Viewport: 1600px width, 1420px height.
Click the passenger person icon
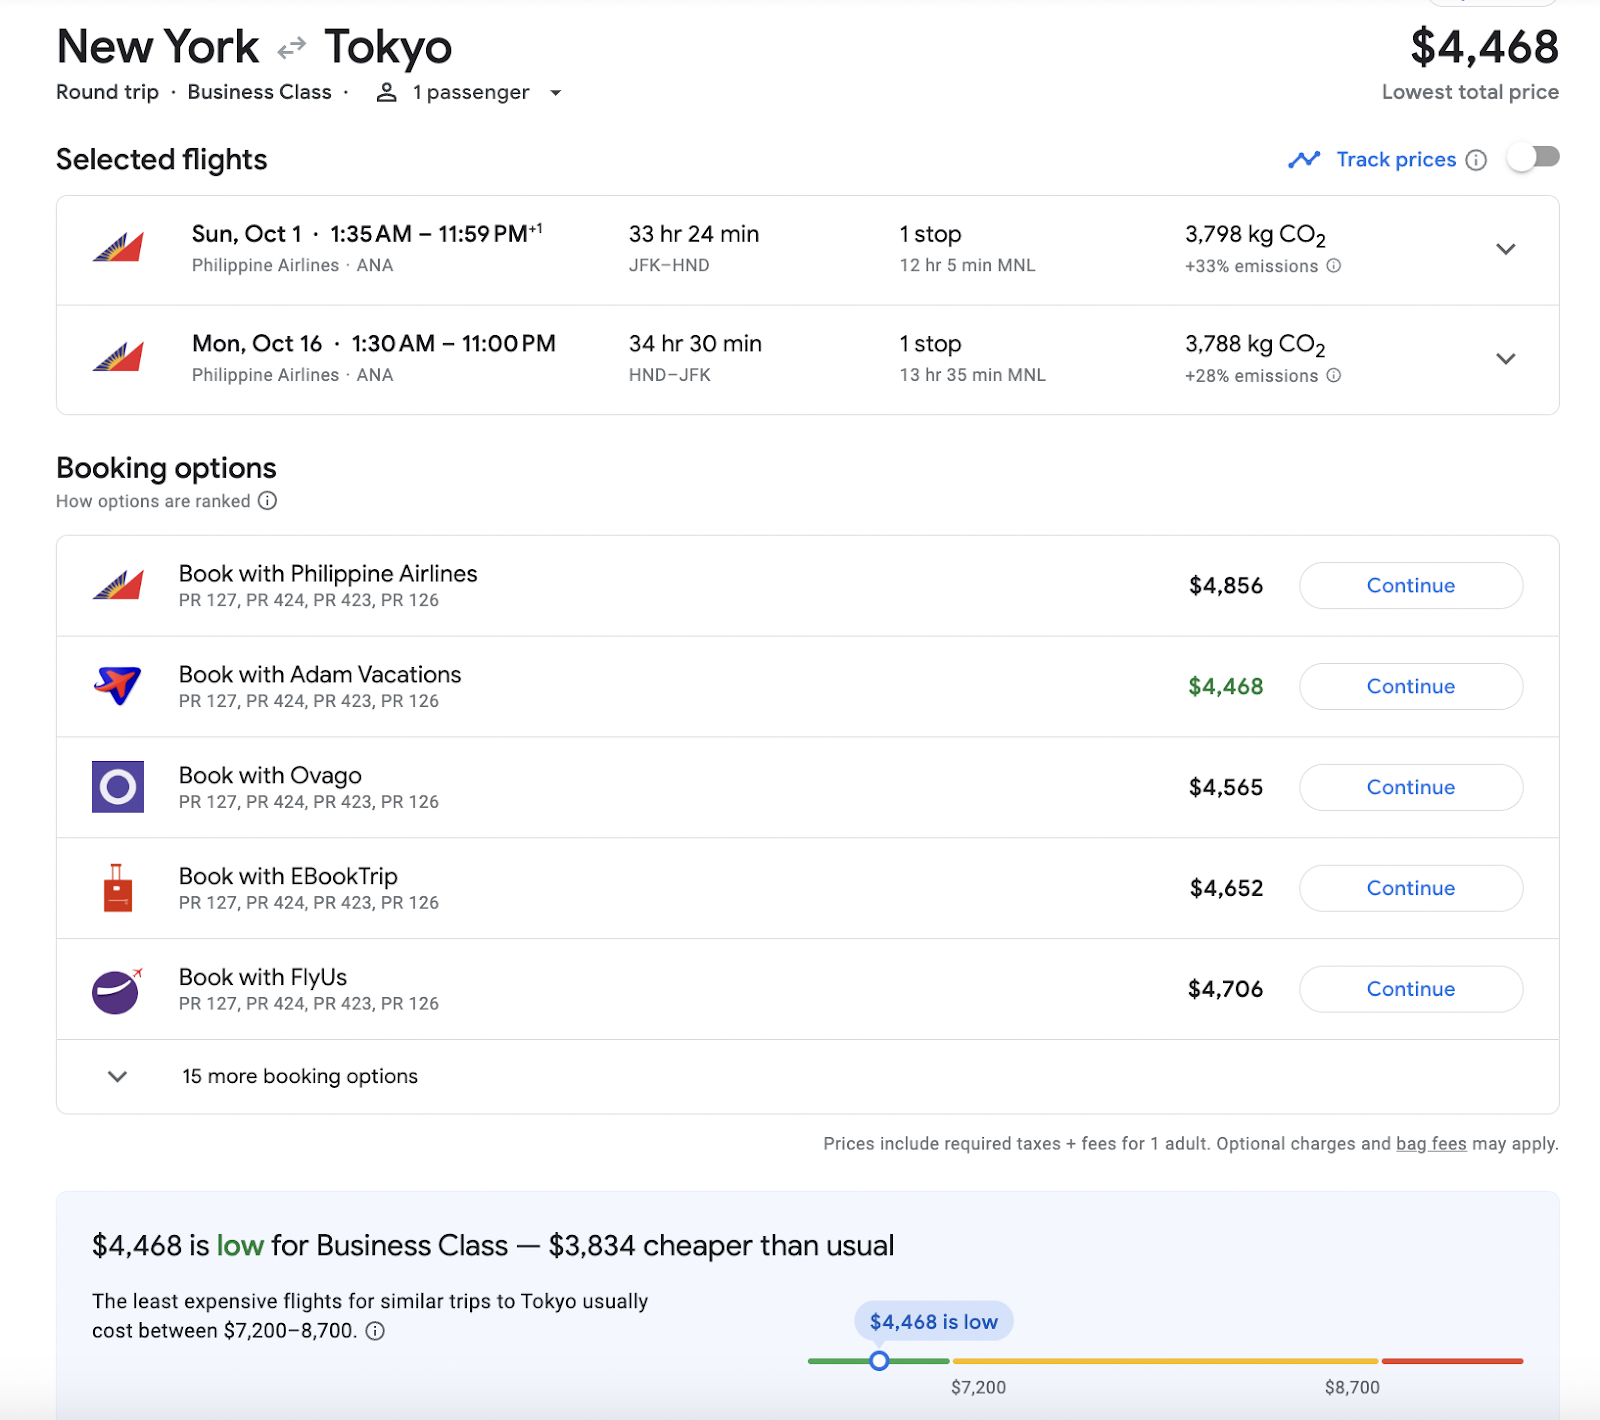tap(386, 93)
